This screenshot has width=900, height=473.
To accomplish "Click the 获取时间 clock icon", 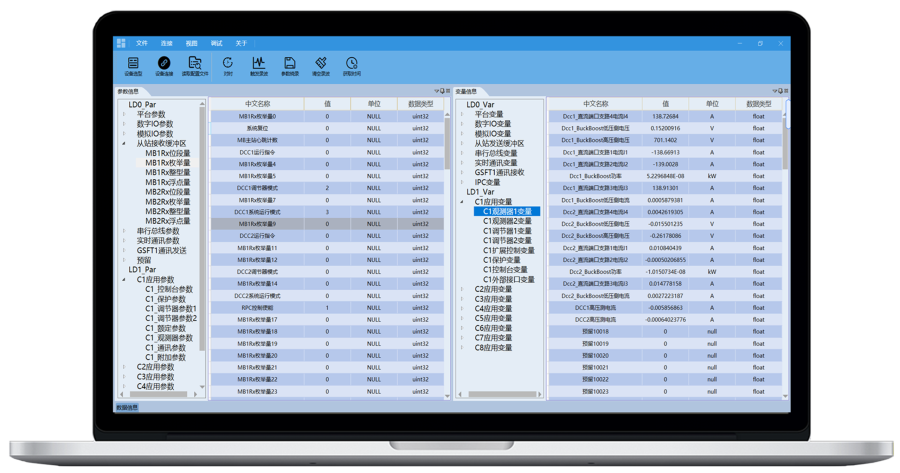I will point(352,65).
